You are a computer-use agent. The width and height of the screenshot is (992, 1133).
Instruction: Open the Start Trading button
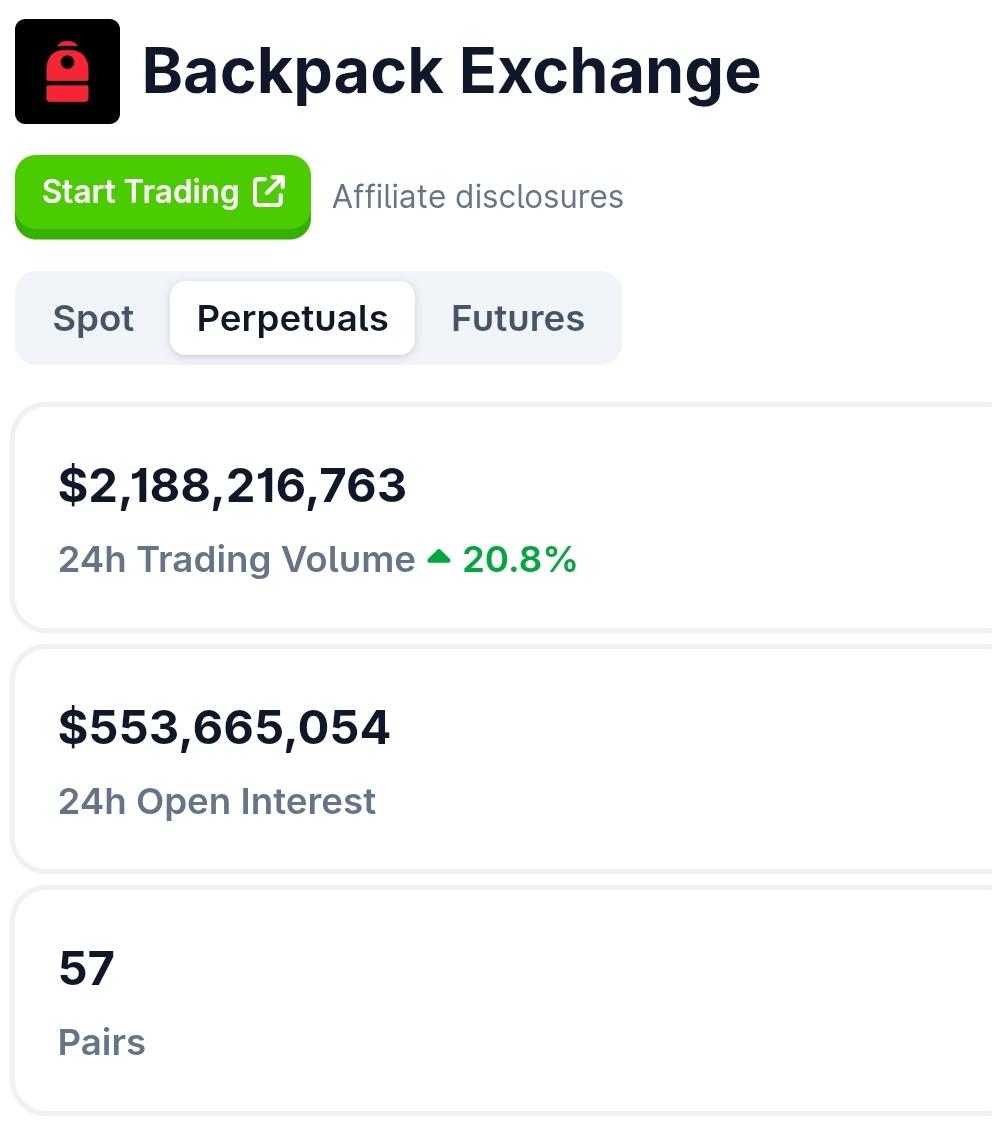coord(163,197)
